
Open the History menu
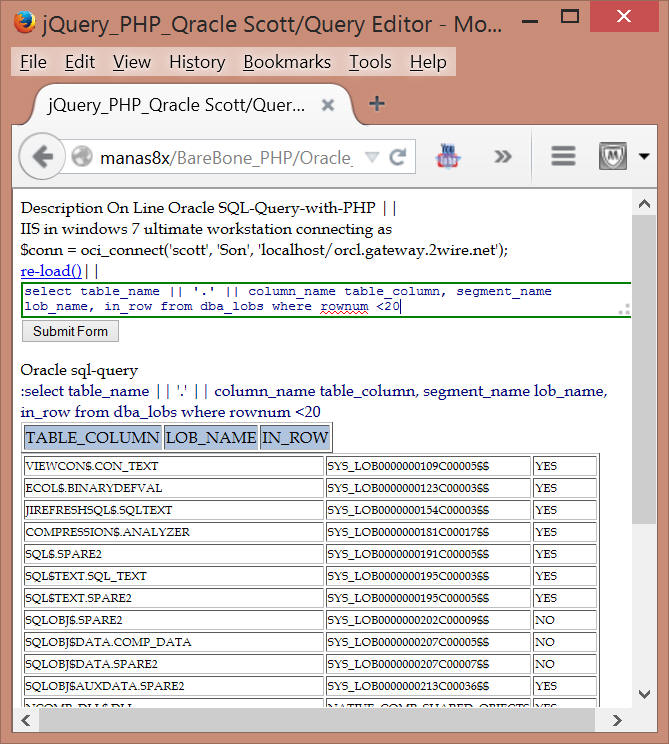click(x=196, y=62)
